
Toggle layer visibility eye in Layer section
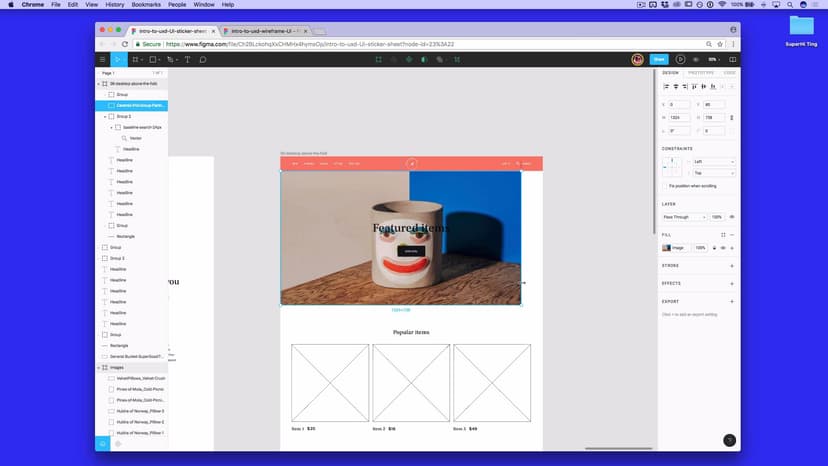point(732,217)
